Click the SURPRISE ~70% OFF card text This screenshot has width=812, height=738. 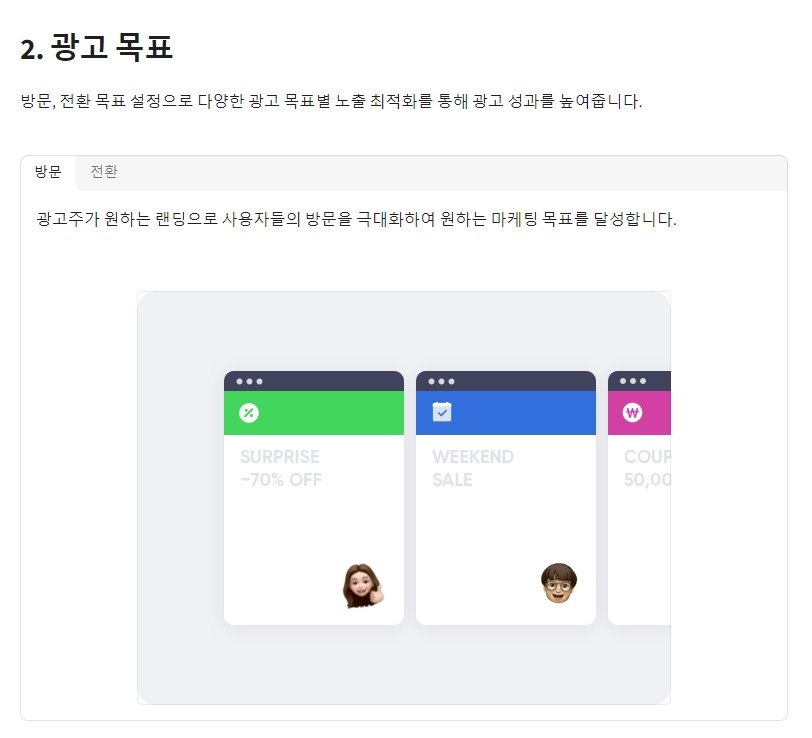coord(281,468)
